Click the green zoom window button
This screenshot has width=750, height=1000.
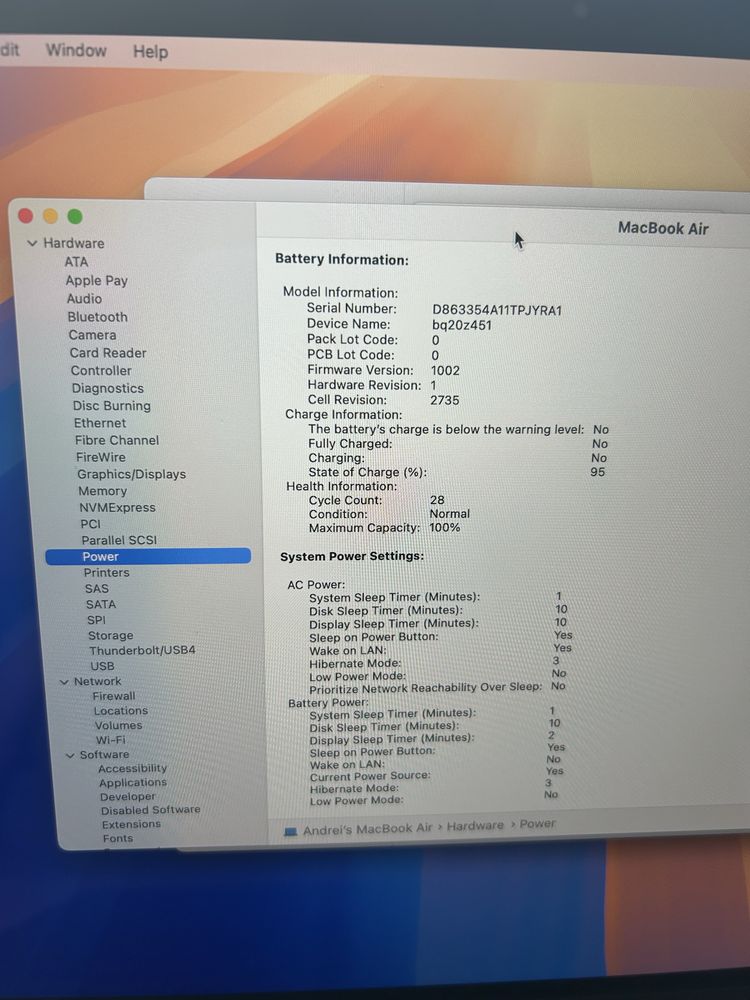[x=75, y=217]
